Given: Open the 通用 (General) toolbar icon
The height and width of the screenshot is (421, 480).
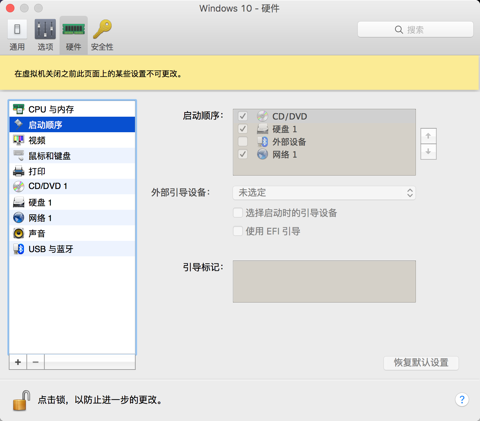Looking at the screenshot, I should point(17,29).
